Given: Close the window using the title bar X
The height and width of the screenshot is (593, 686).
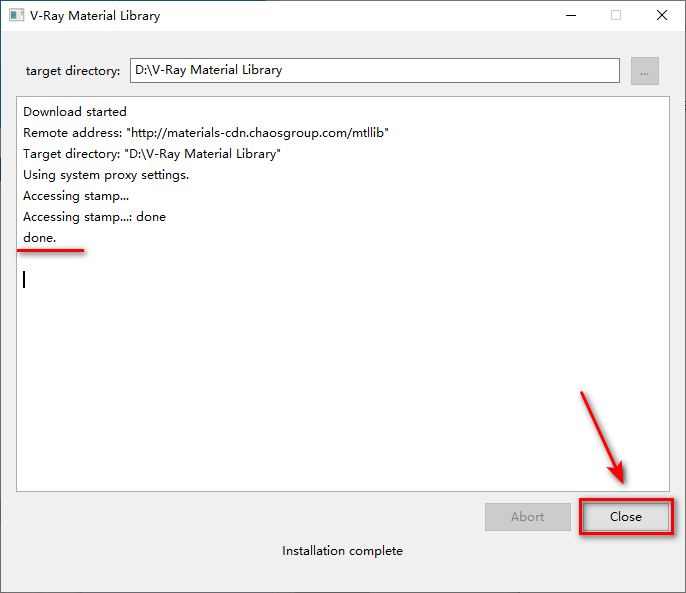Looking at the screenshot, I should [x=662, y=16].
